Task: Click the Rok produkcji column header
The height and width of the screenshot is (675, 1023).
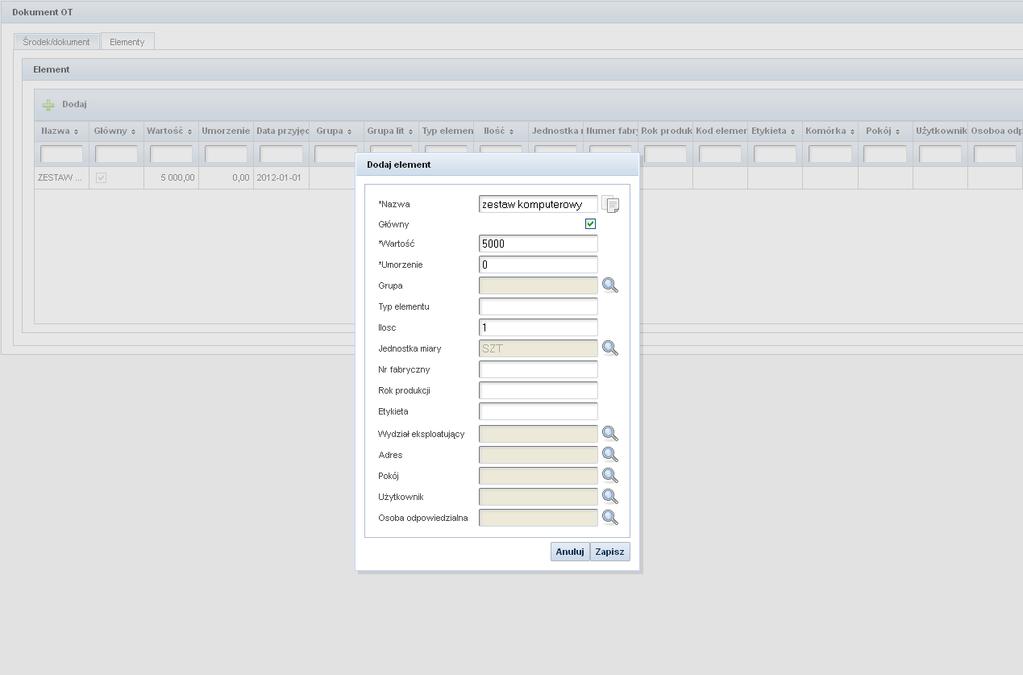Action: tap(665, 131)
